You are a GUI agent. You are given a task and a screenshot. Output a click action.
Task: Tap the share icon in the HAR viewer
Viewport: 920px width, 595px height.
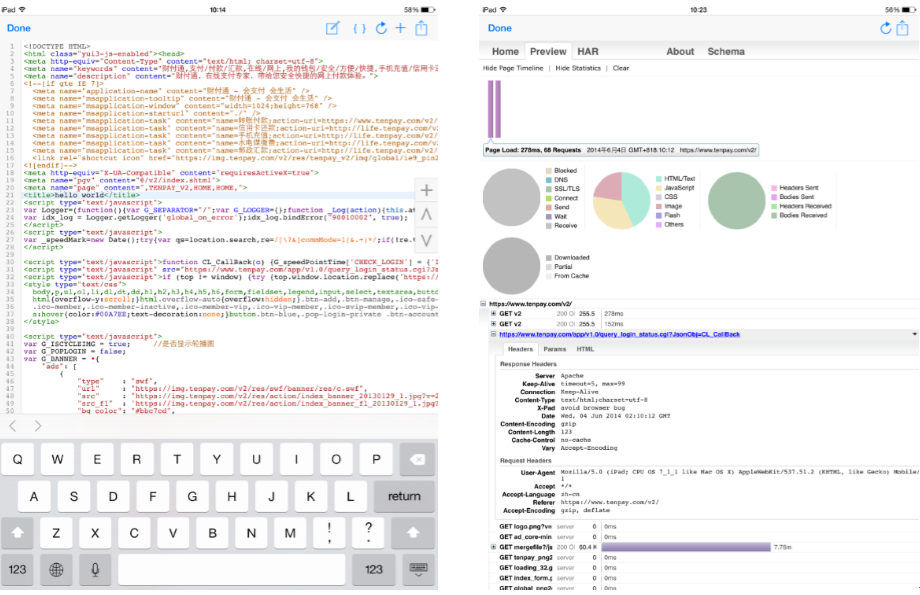(906, 28)
